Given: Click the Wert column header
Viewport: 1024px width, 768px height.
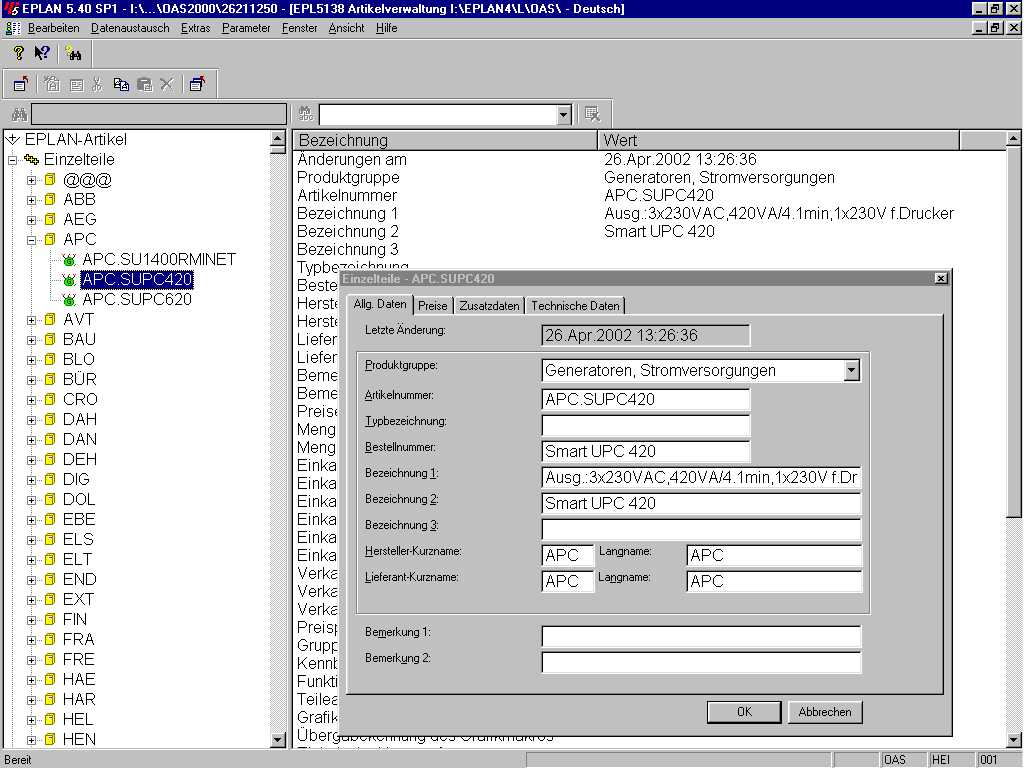Looking at the screenshot, I should point(778,140).
